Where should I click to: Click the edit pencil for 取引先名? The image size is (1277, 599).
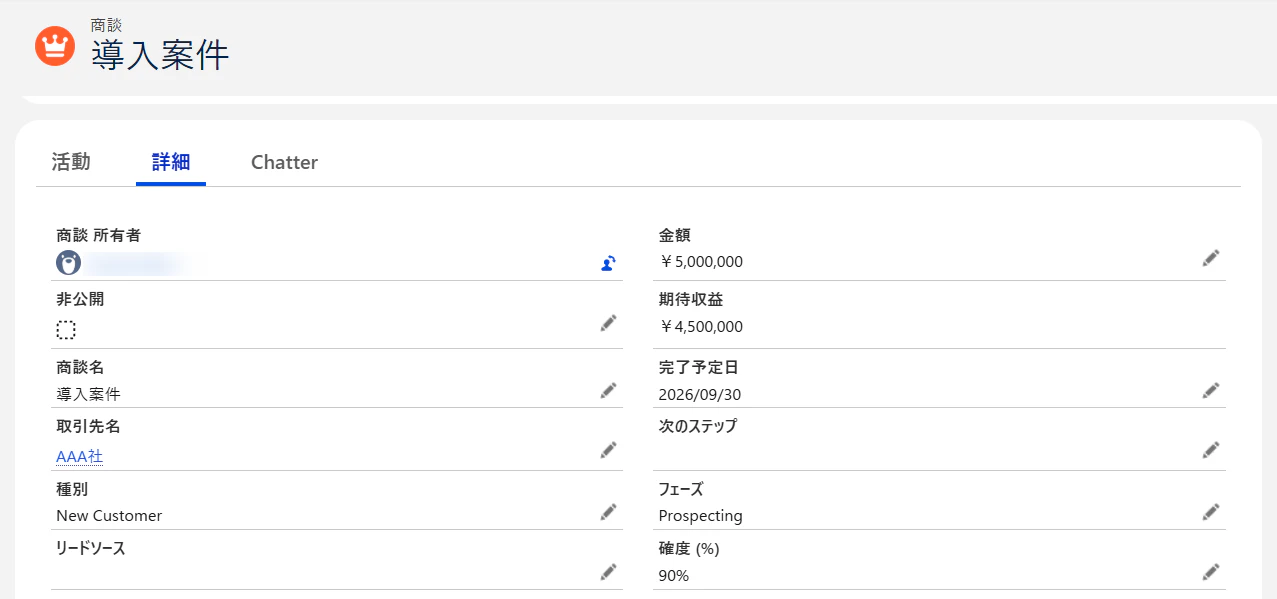[x=608, y=449]
